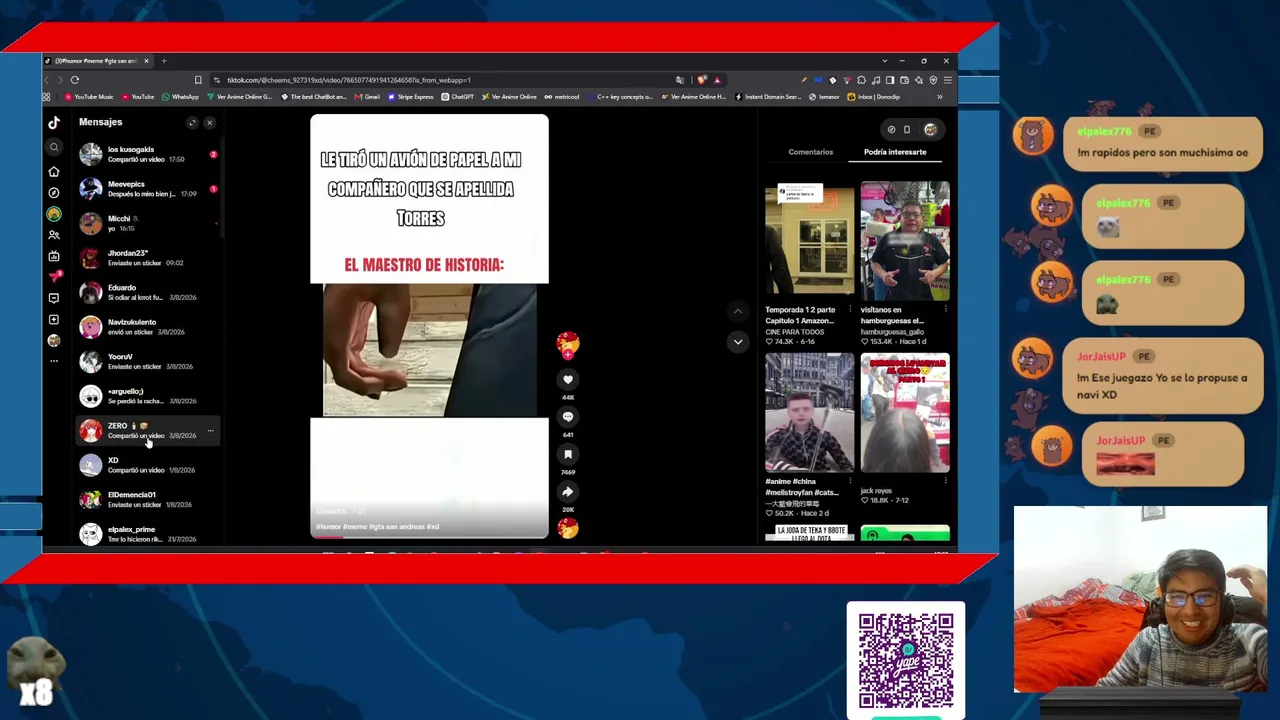This screenshot has width=1280, height=720.
Task: Open the profile avatar in top-right pill
Action: (930, 129)
